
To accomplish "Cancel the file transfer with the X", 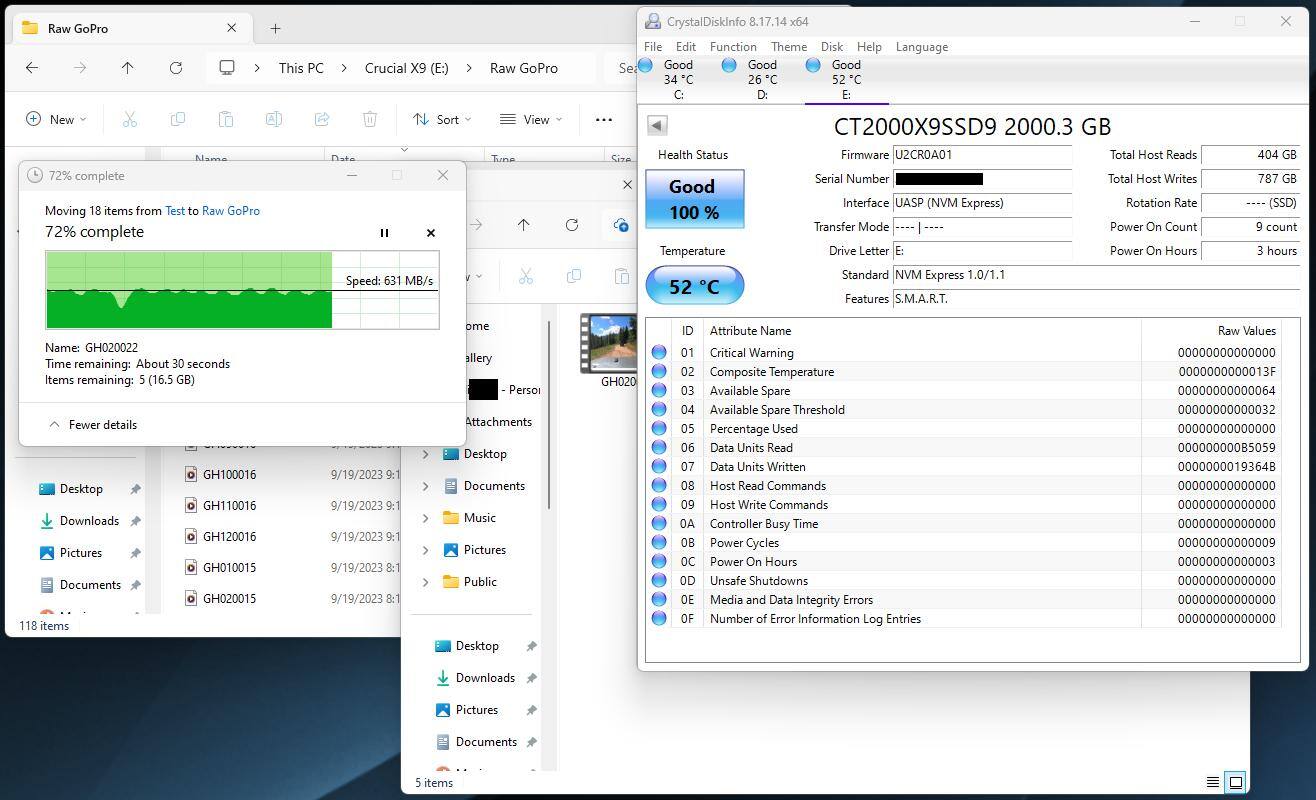I will click(431, 233).
